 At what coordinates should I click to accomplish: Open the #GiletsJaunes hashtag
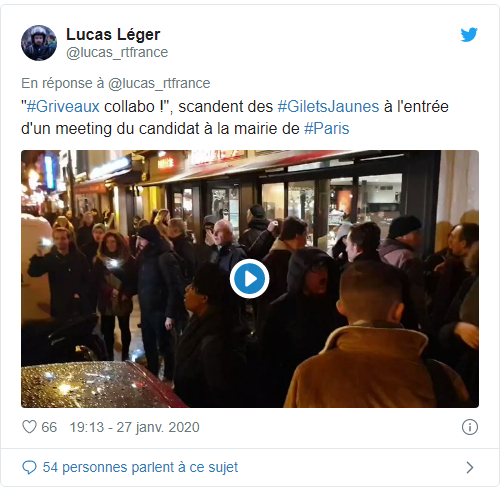[328, 107]
